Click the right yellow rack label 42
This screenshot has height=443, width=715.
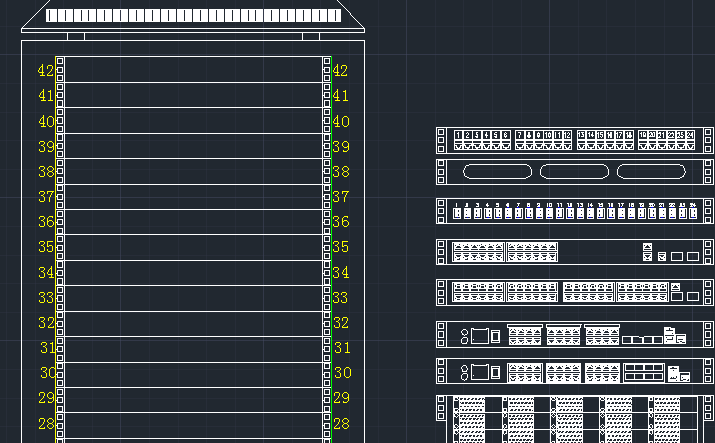click(x=340, y=71)
